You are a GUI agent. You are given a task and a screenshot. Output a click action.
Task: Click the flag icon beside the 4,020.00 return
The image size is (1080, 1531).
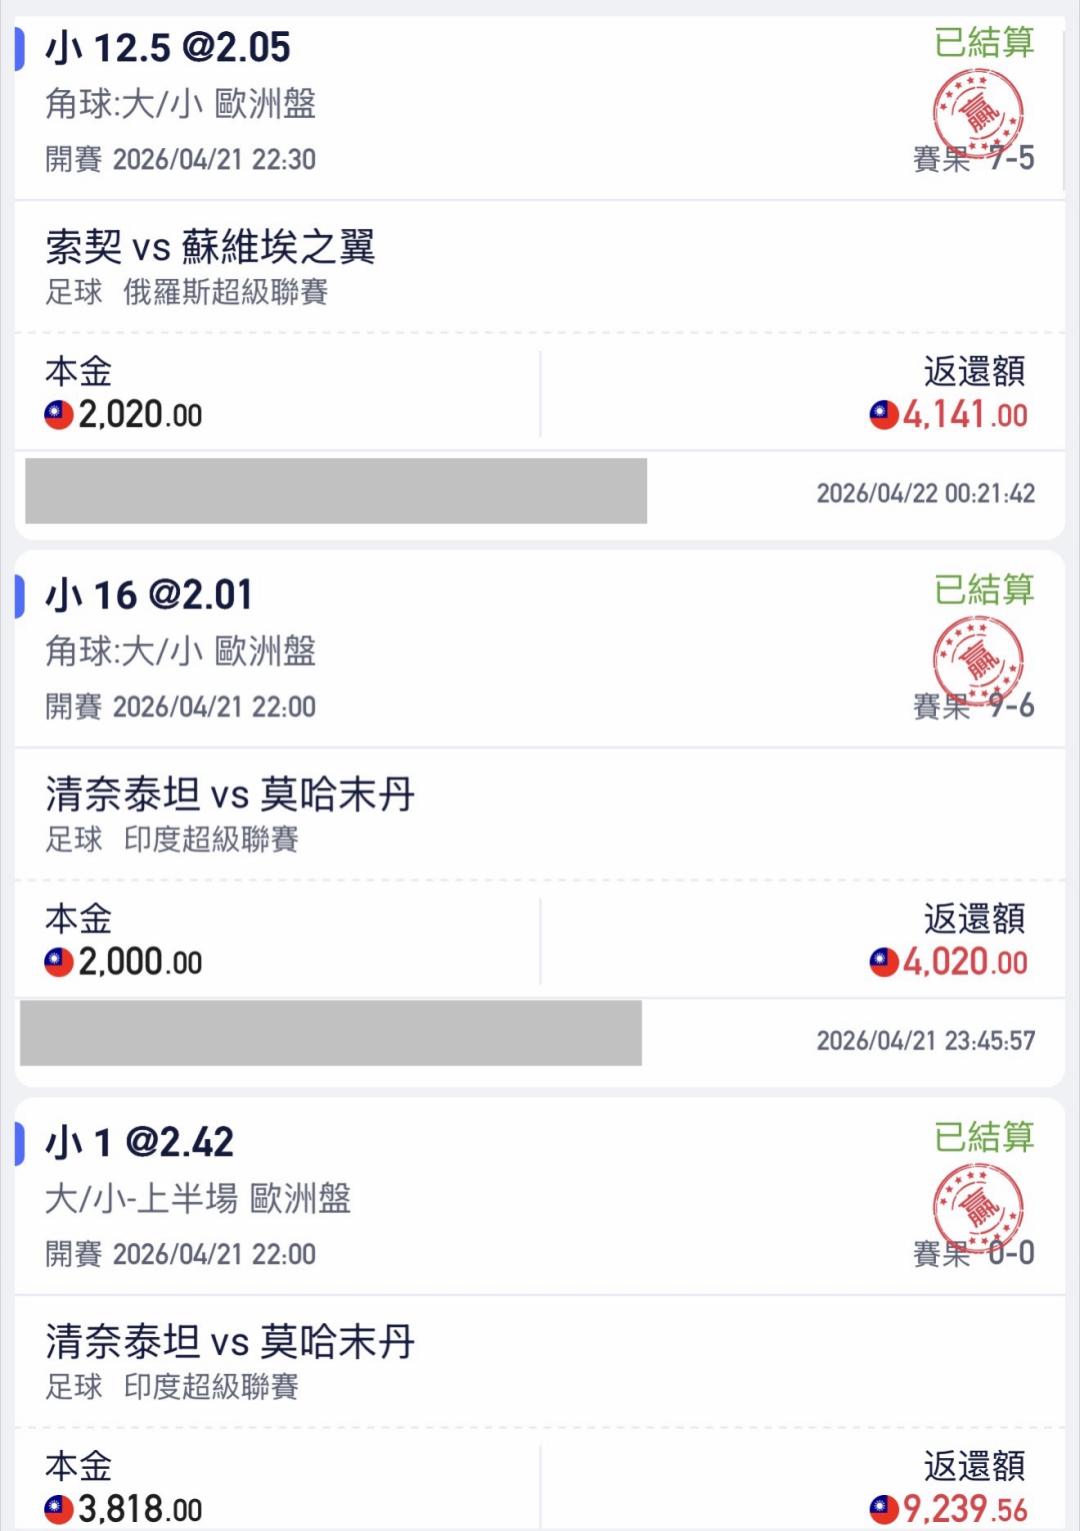pyautogui.click(x=884, y=962)
